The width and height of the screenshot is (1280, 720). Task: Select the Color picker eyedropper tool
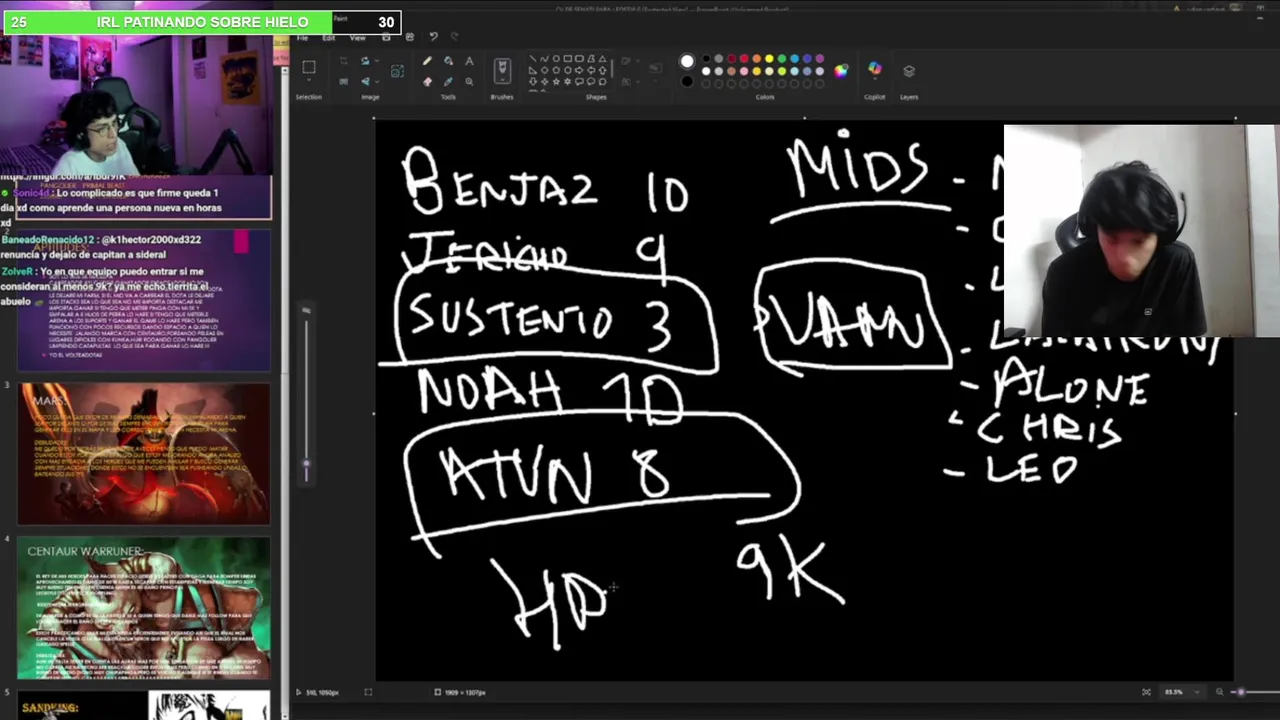coord(448,82)
